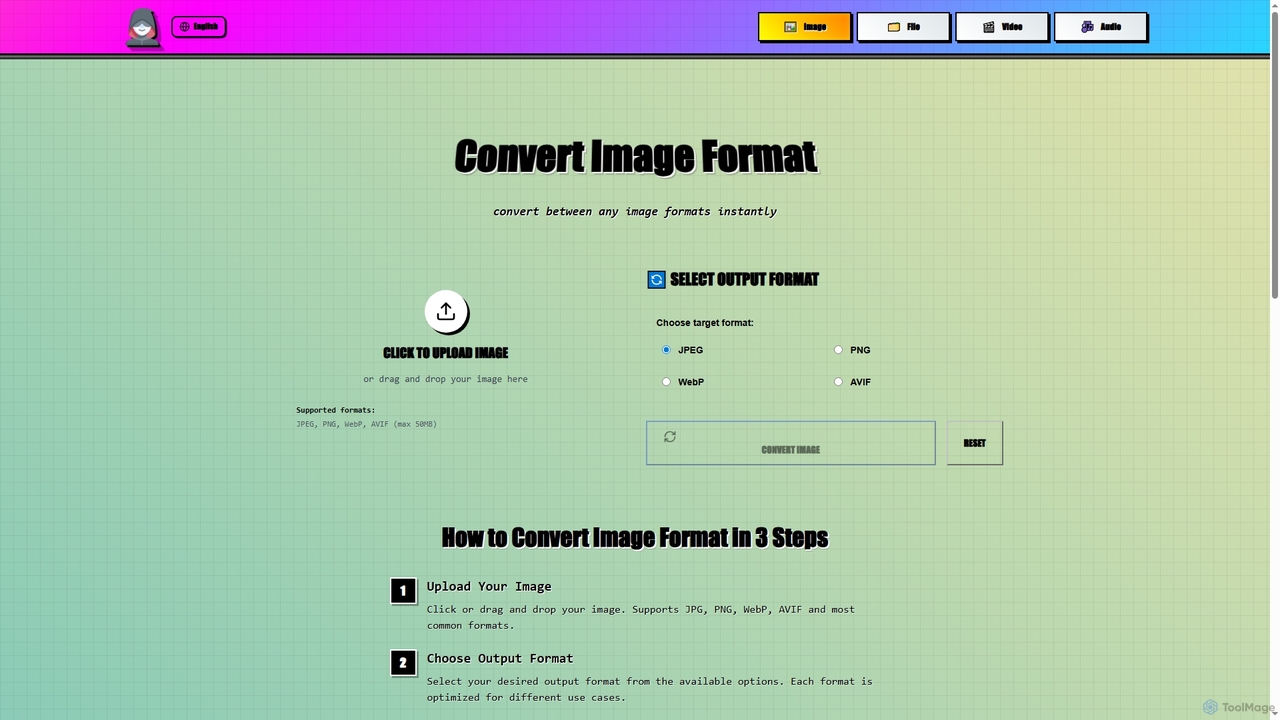Image resolution: width=1280 pixels, height=720 pixels.
Task: Click the 'Choose target format:' label
Action: click(705, 323)
